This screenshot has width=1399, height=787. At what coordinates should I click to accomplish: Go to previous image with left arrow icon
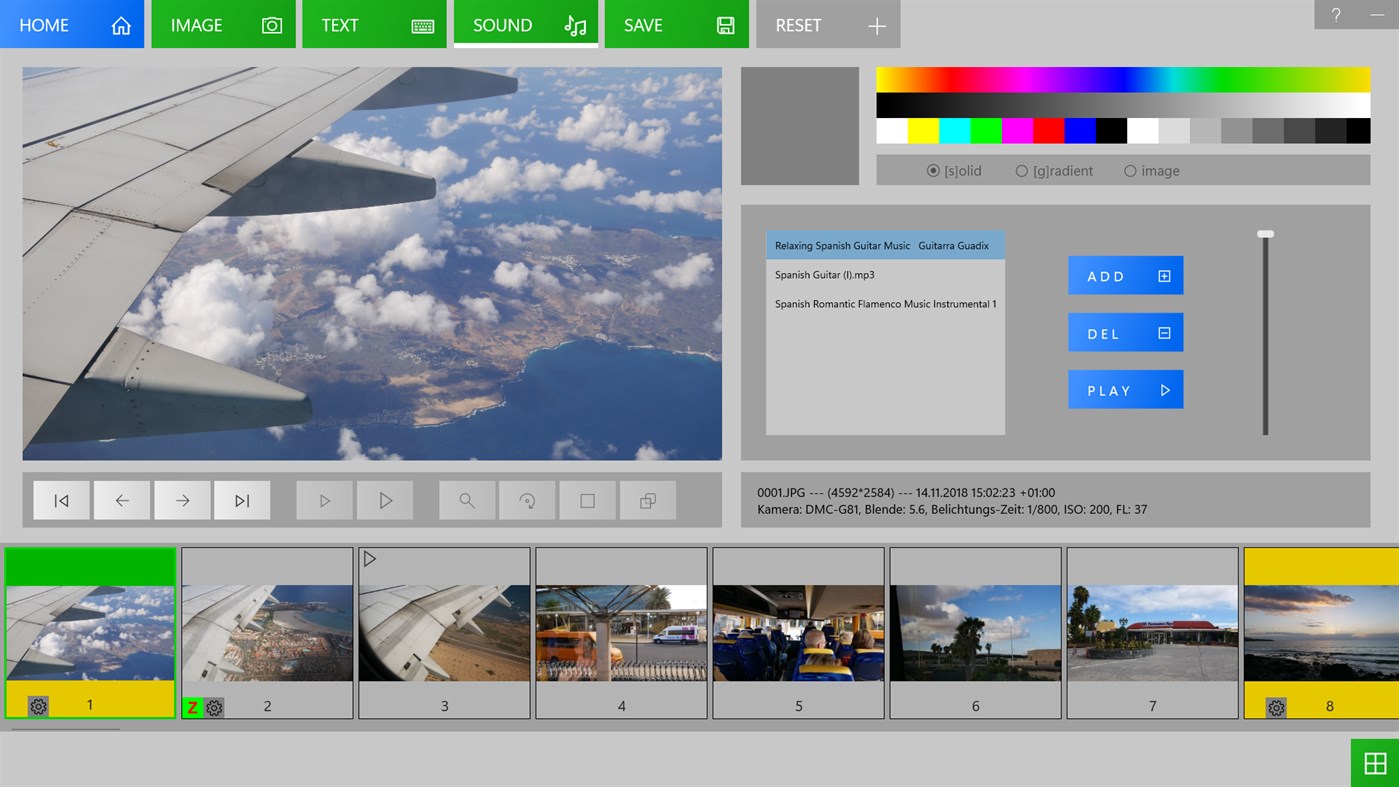pyautogui.click(x=121, y=499)
